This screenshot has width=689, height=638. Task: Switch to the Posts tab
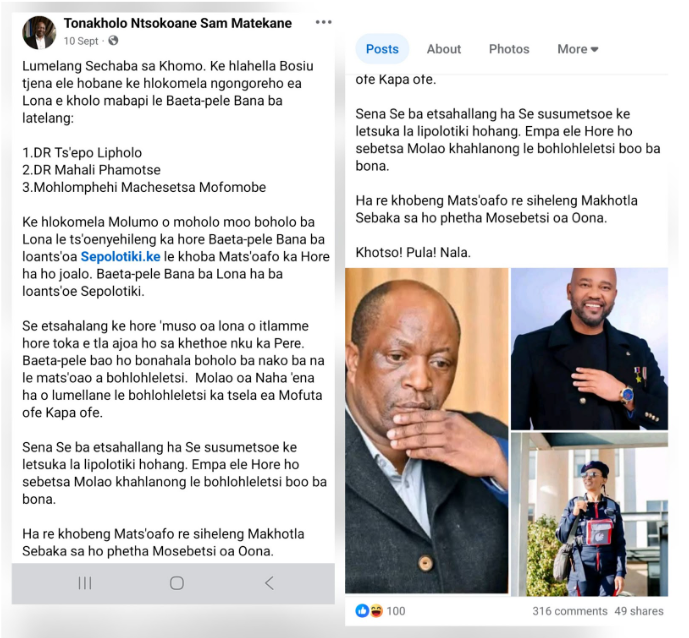pos(382,49)
